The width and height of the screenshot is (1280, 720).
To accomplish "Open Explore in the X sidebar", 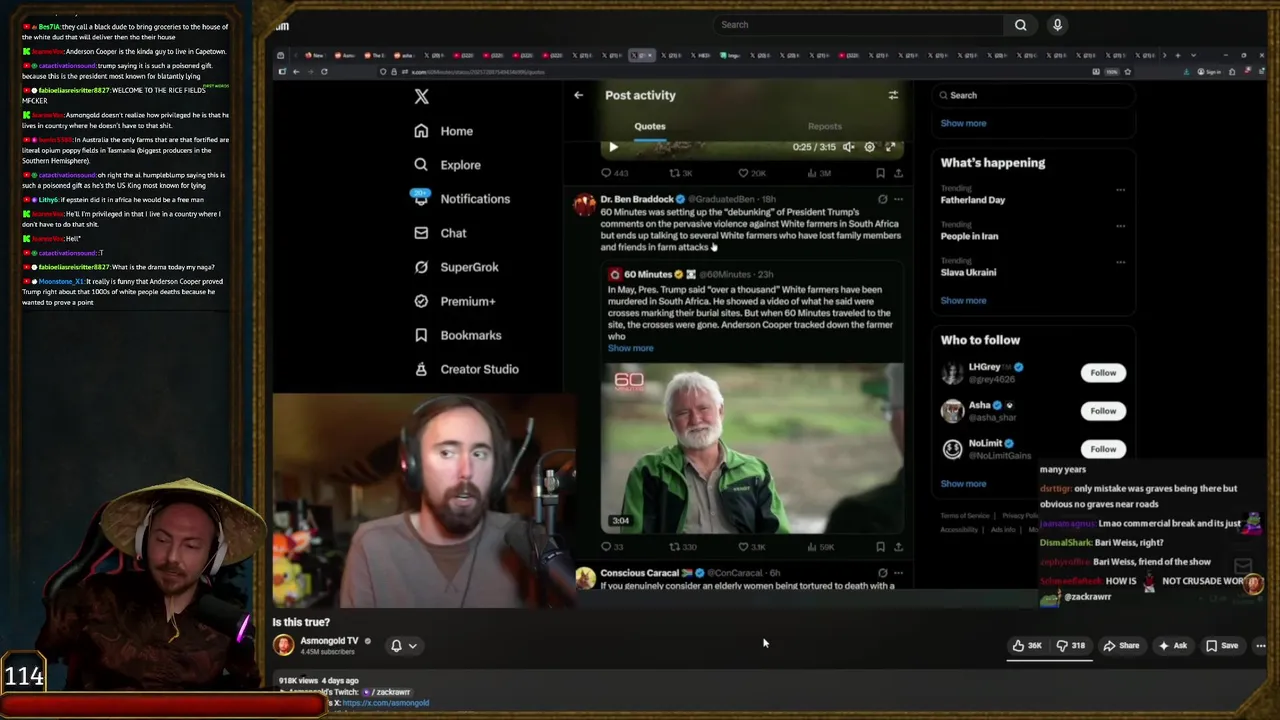I will (x=447, y=165).
